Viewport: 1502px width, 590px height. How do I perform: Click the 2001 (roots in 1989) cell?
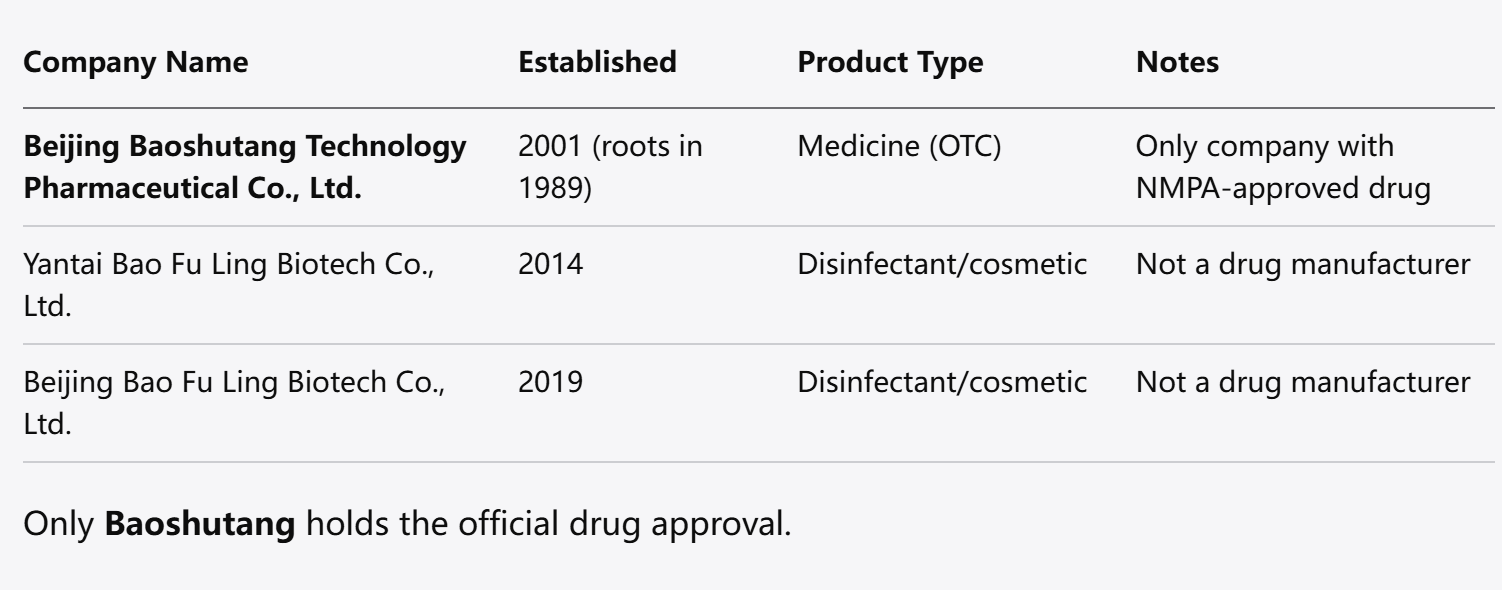pyautogui.click(x=611, y=167)
